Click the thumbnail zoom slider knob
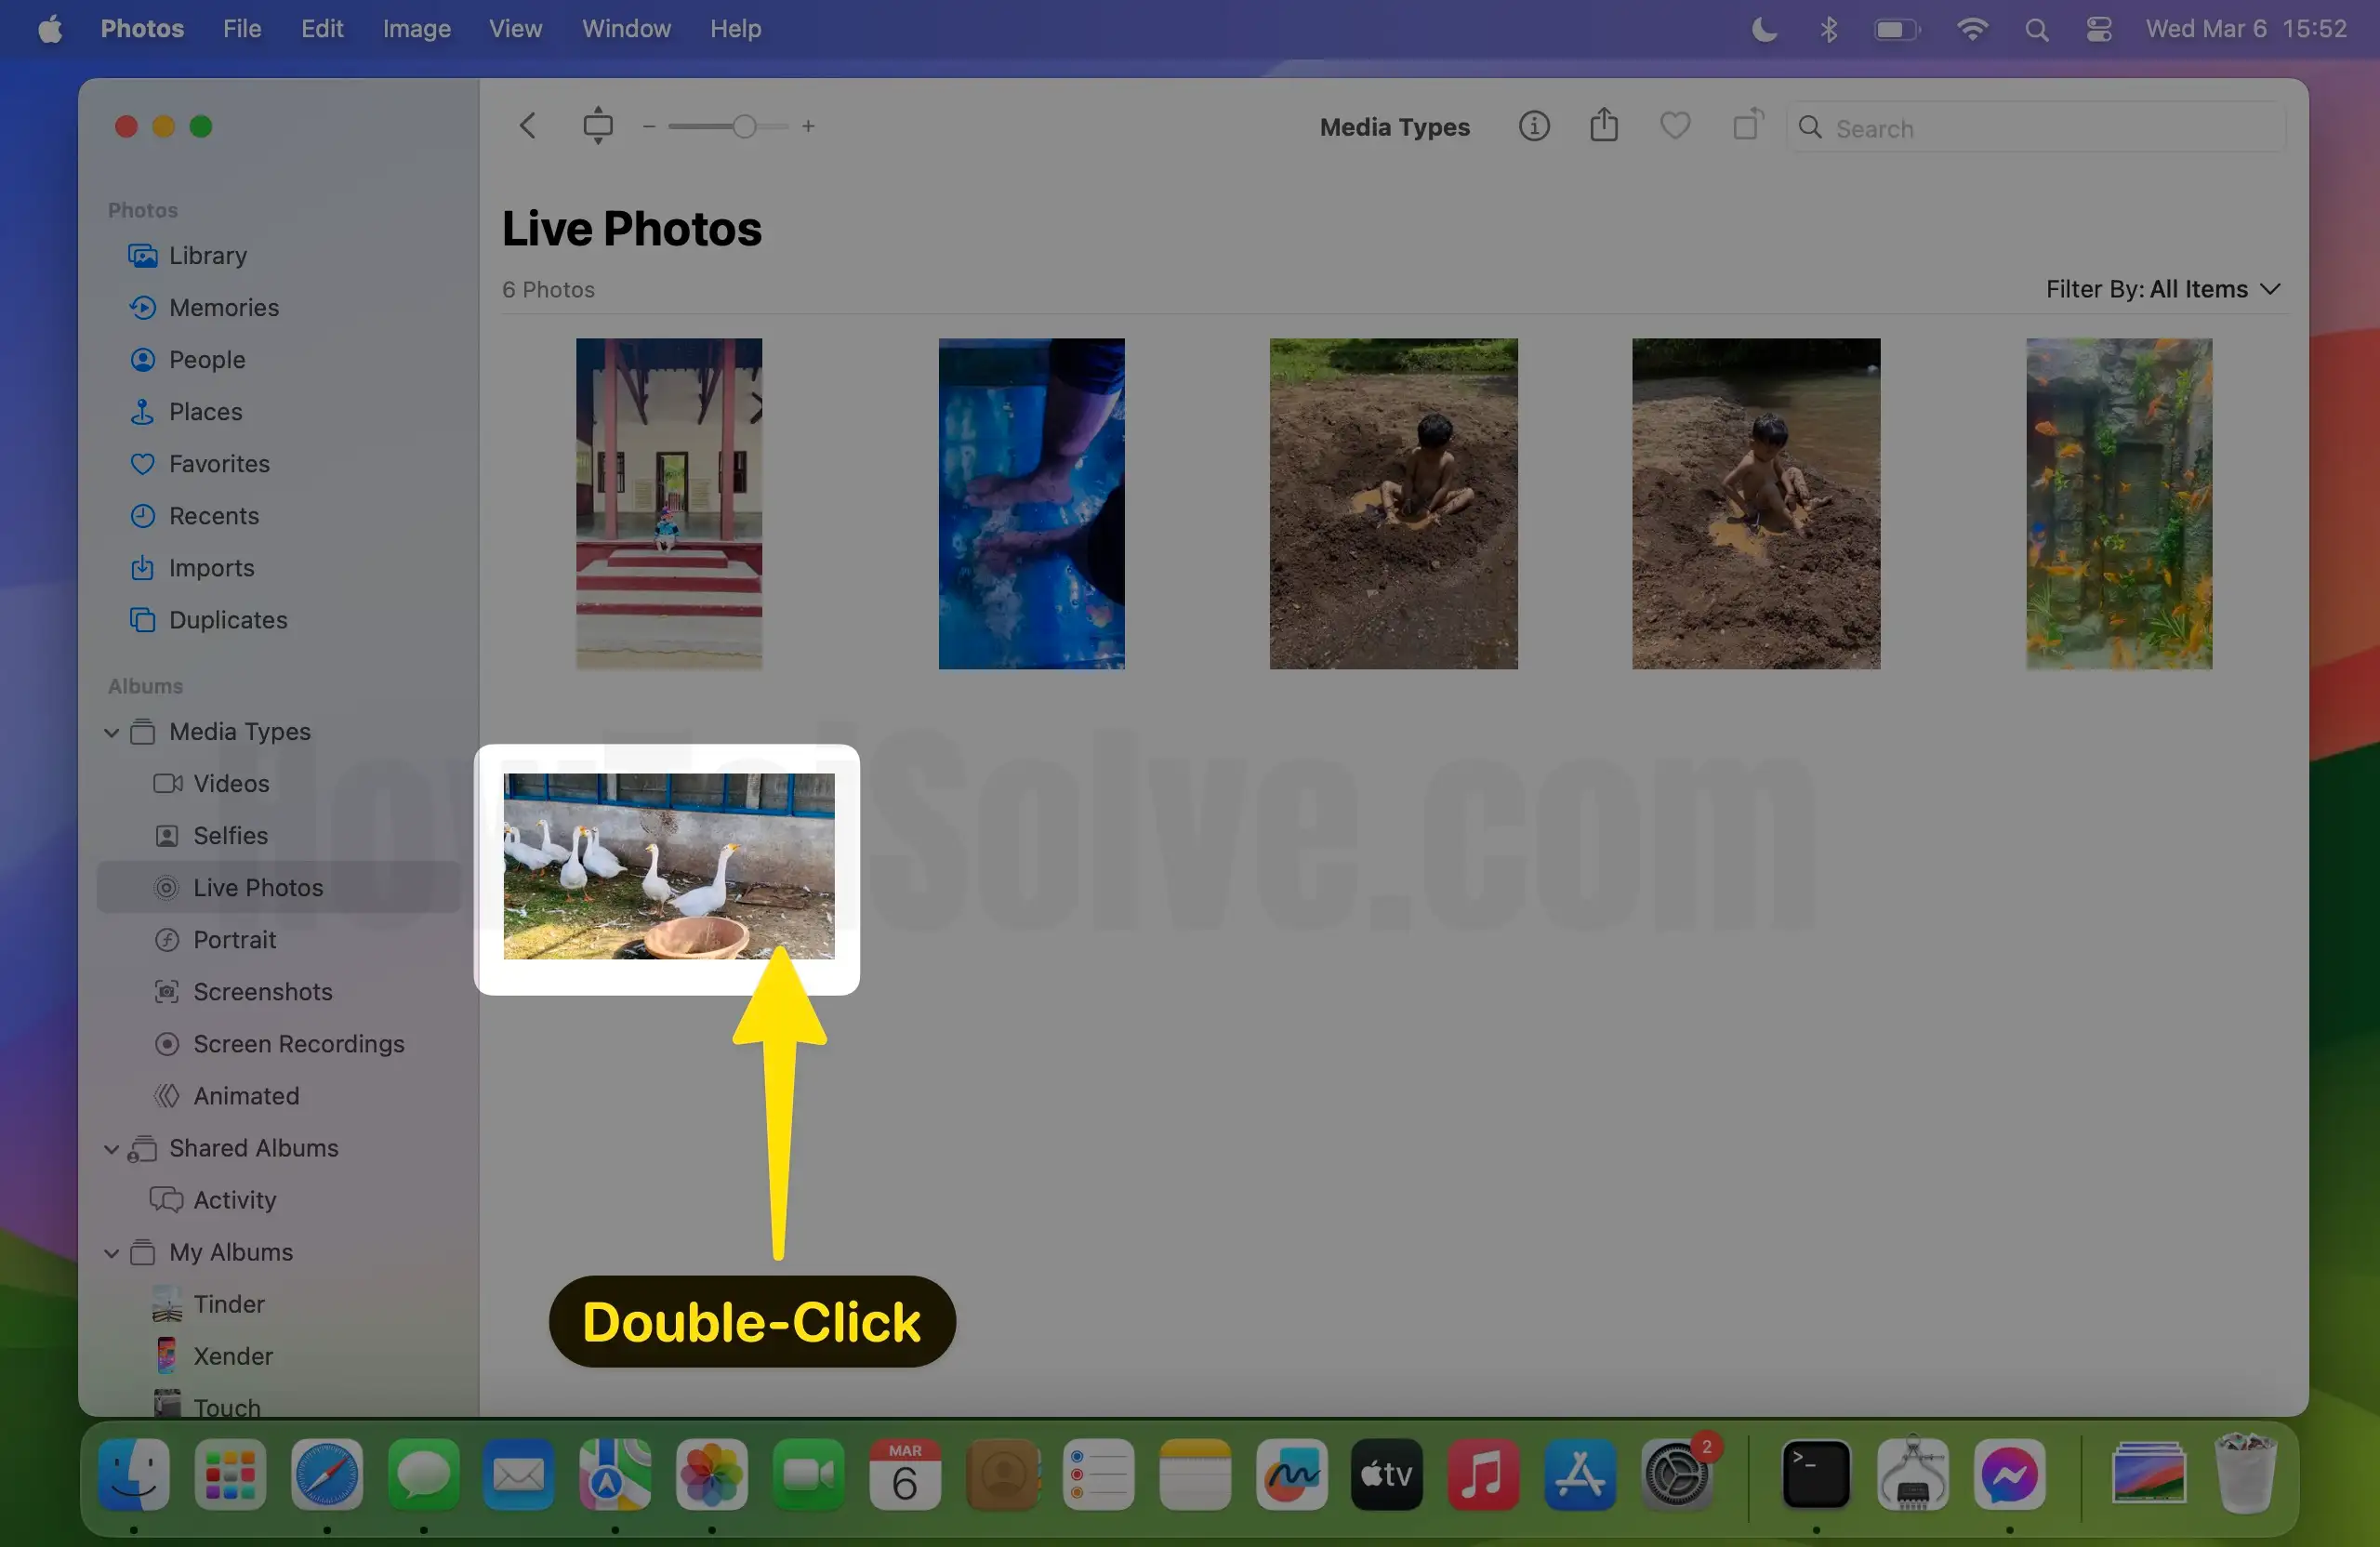This screenshot has width=2380, height=1547. tap(743, 126)
